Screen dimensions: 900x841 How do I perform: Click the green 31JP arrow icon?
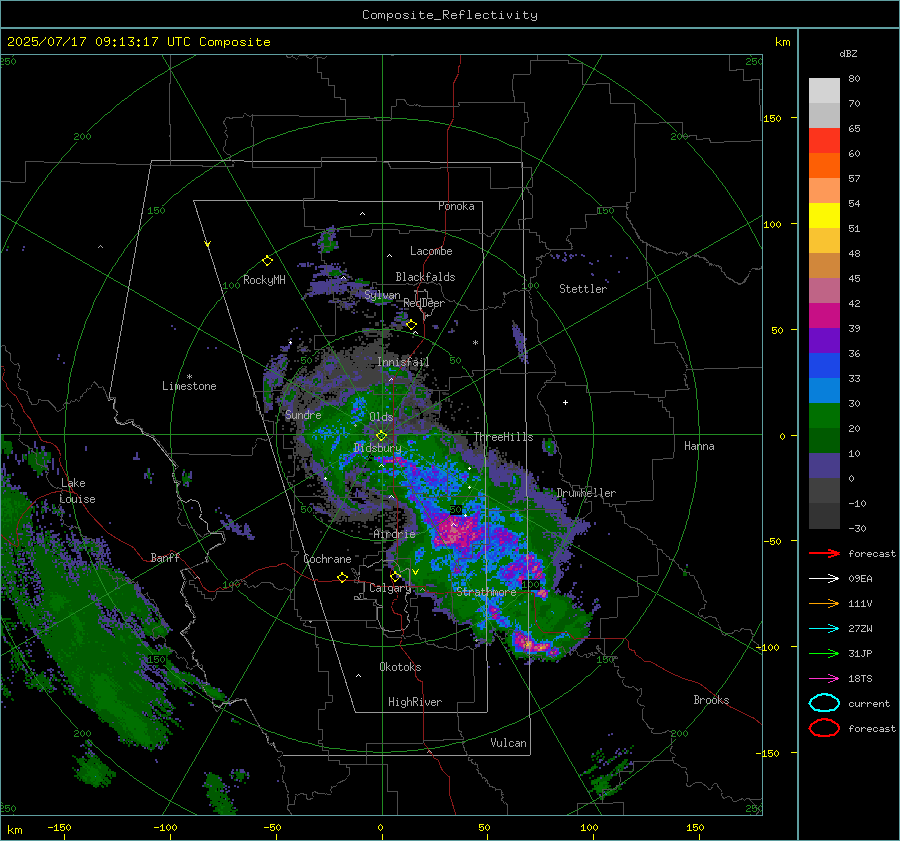click(x=824, y=653)
